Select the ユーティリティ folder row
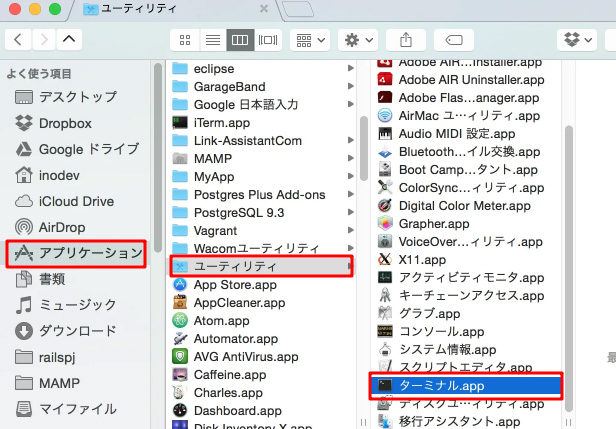616x429 pixels. pos(262,267)
